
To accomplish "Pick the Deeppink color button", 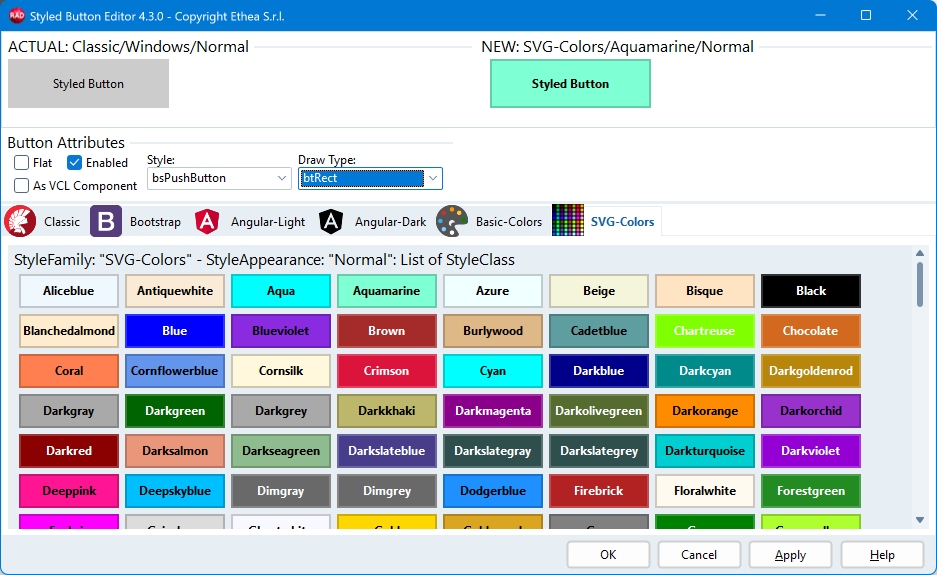I will tap(69, 491).
